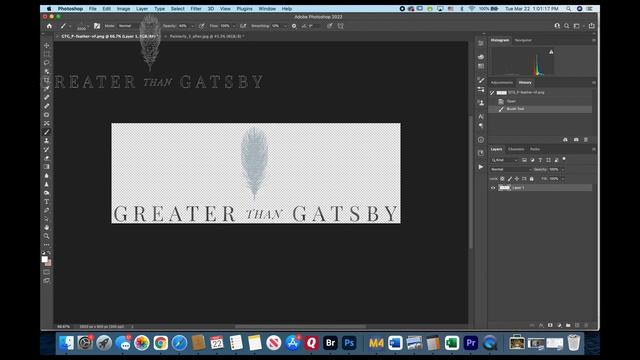Image resolution: width=640 pixels, height=360 pixels.
Task: Toggle Lock transparent pixels in Layers panel
Action: coord(502,179)
